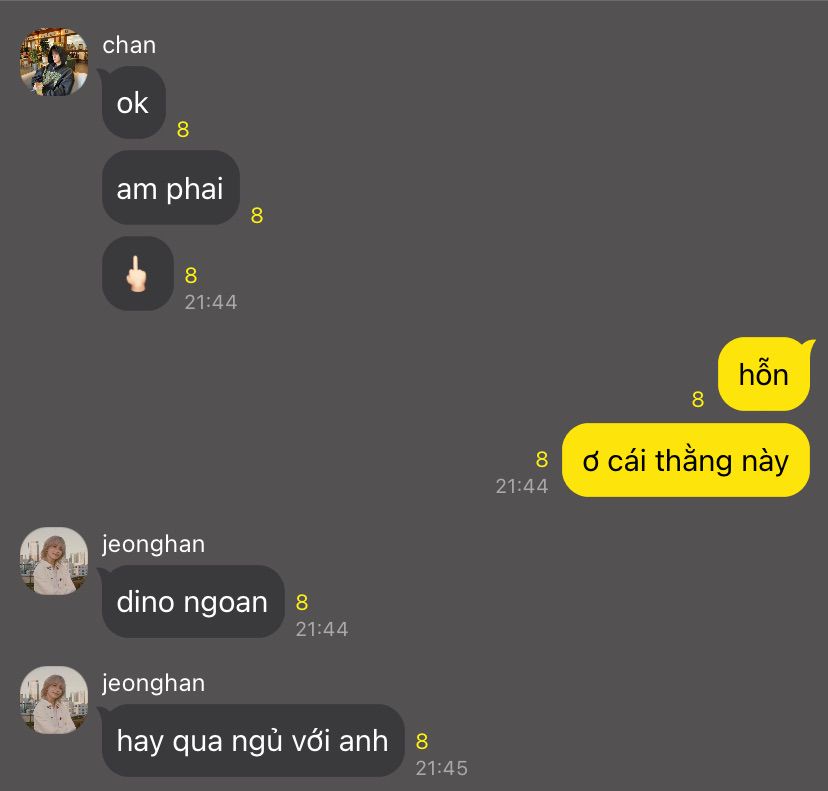Tap the middle finger emoji message
This screenshot has height=791, width=828.
click(x=137, y=273)
